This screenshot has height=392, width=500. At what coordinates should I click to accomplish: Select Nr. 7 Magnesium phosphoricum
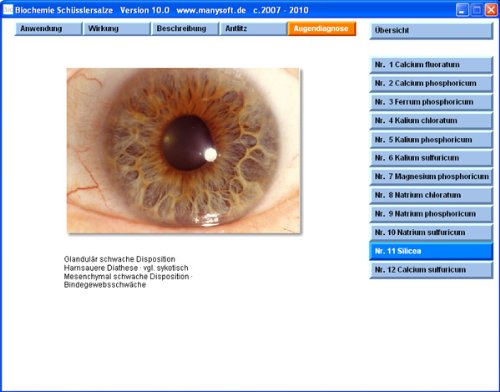[x=431, y=177]
